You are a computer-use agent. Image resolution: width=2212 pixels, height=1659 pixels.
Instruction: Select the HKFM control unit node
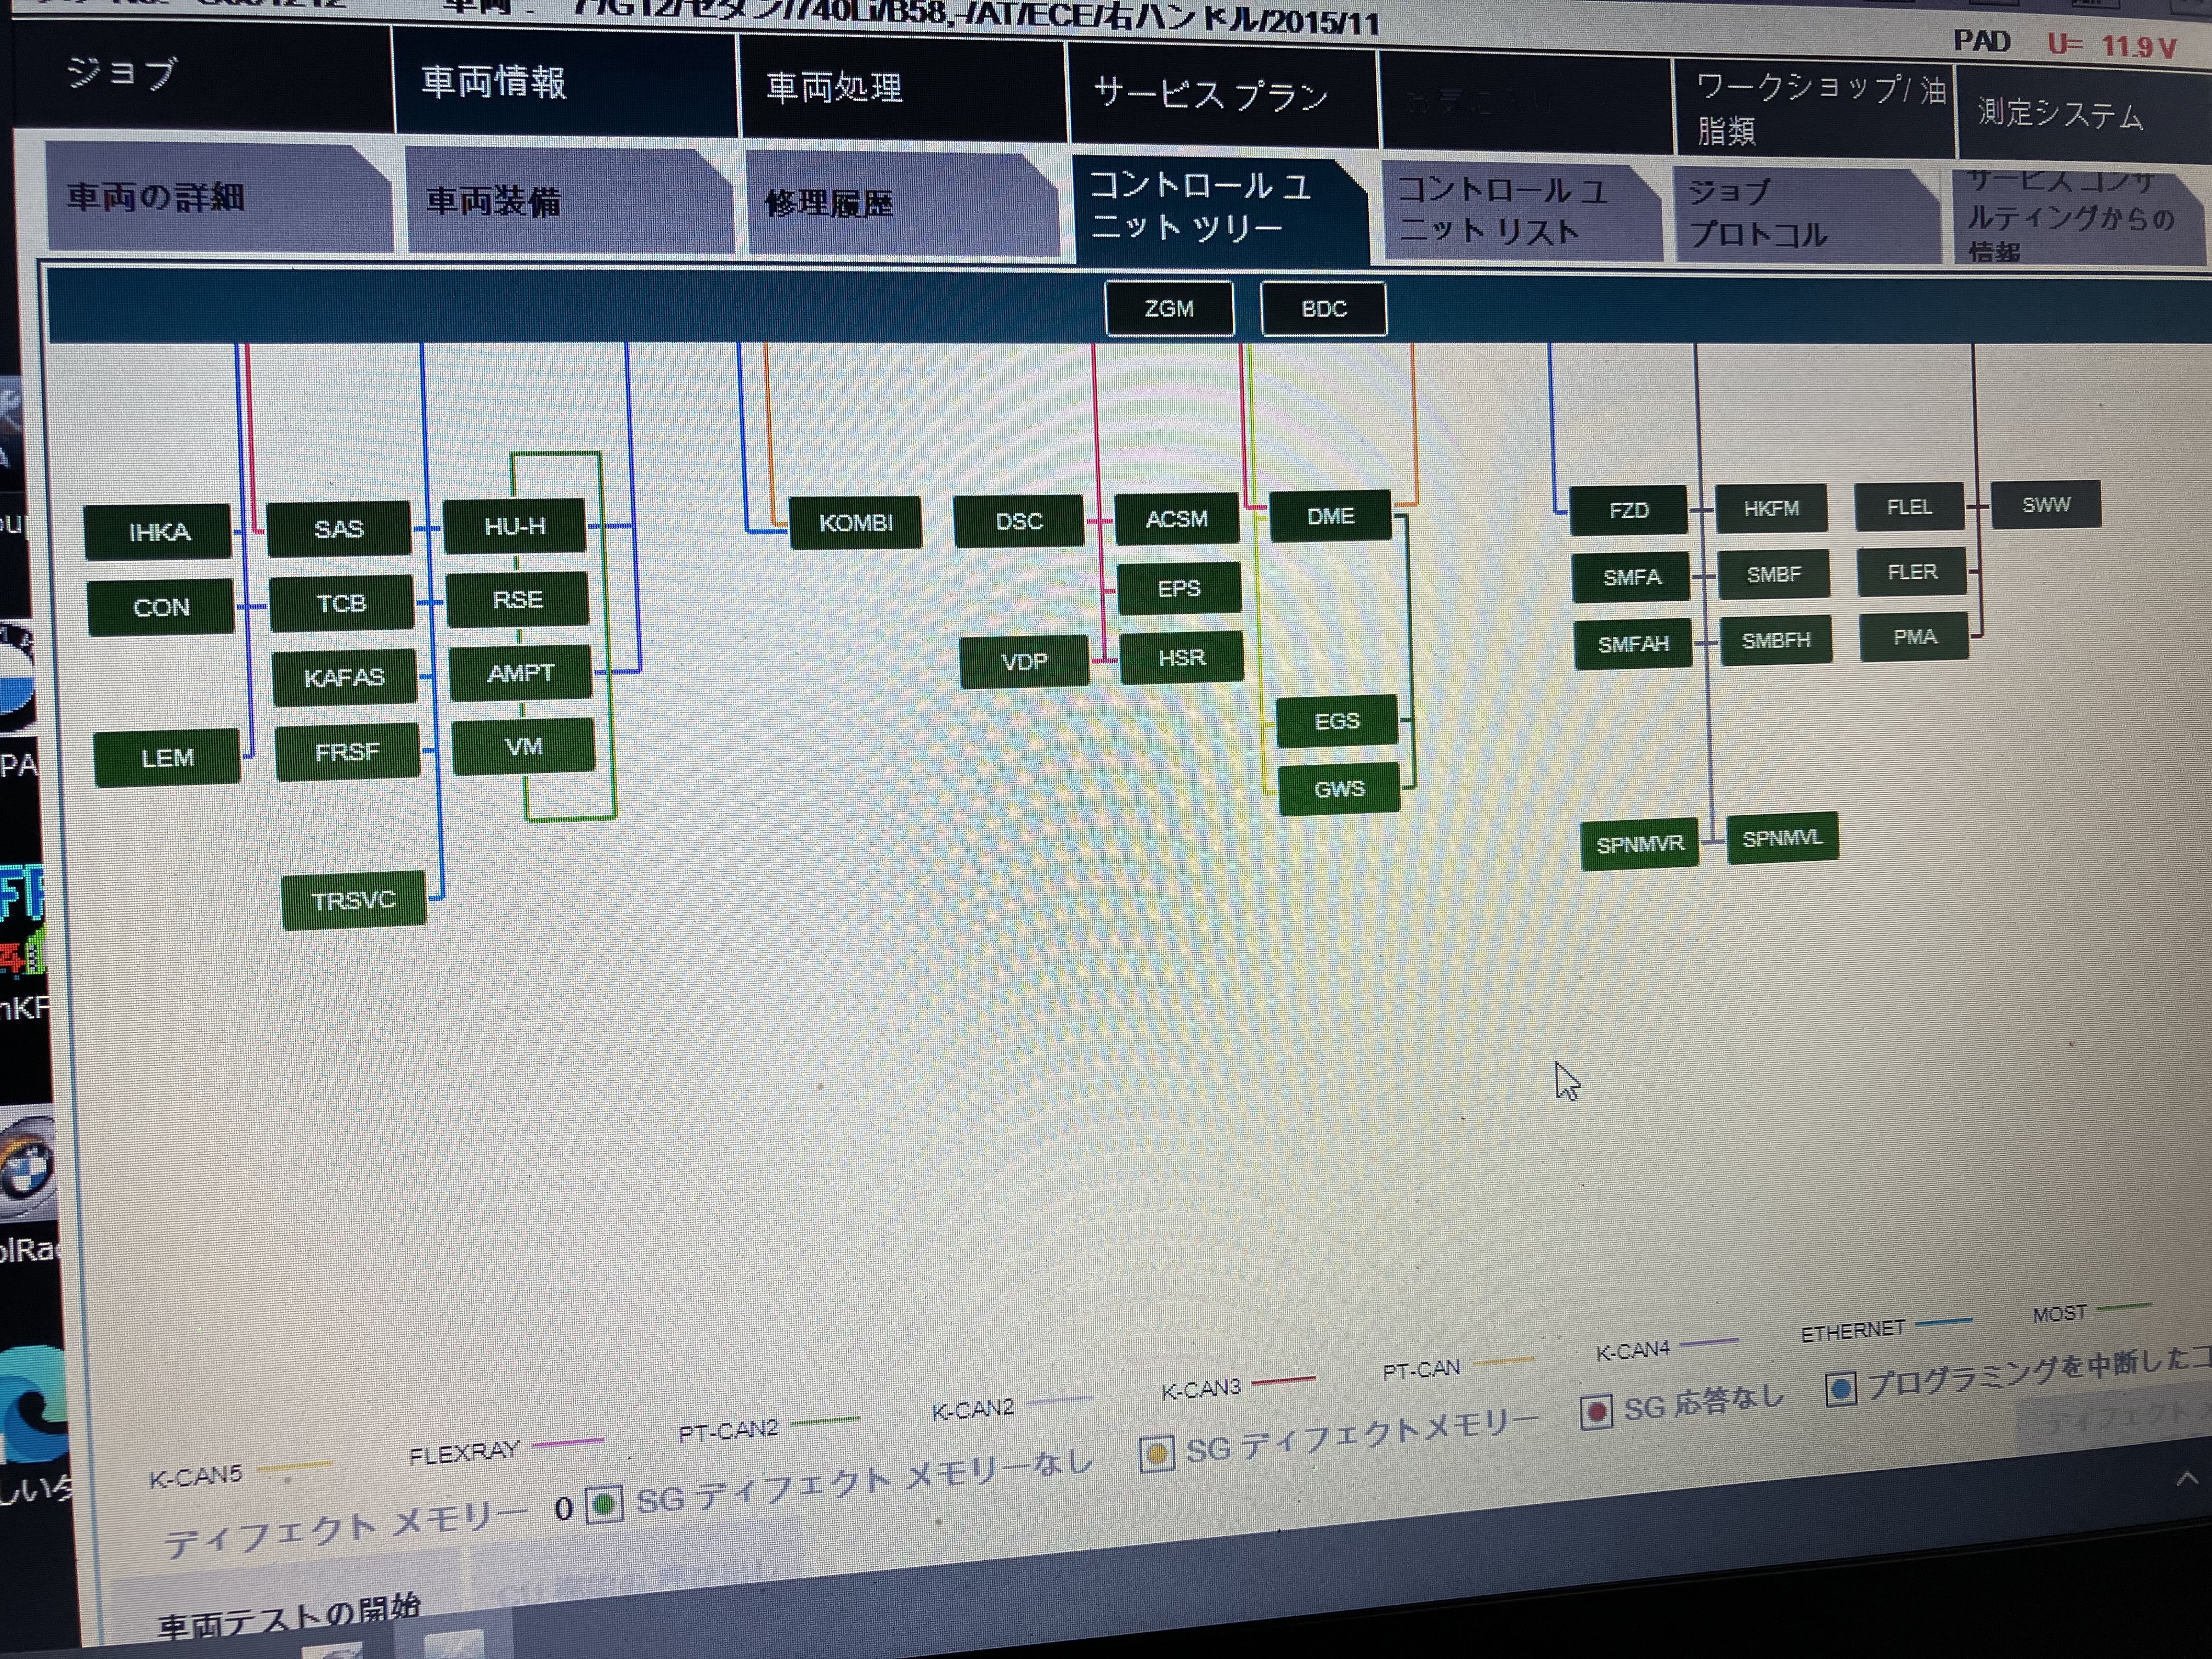1772,509
